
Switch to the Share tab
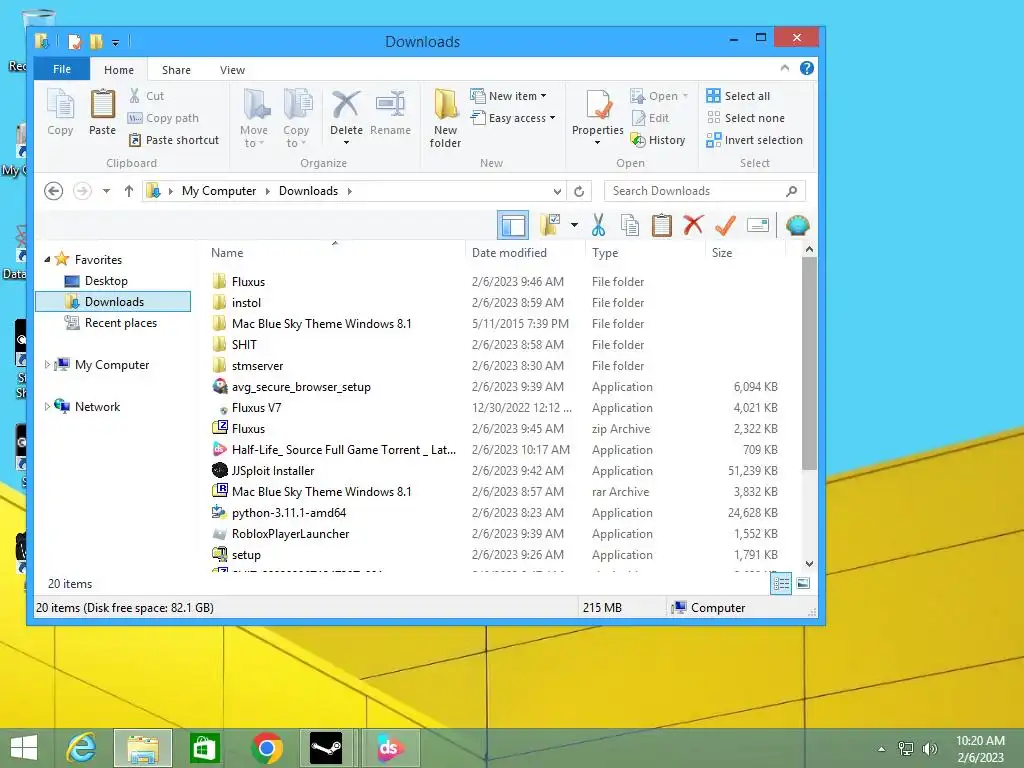(x=176, y=69)
